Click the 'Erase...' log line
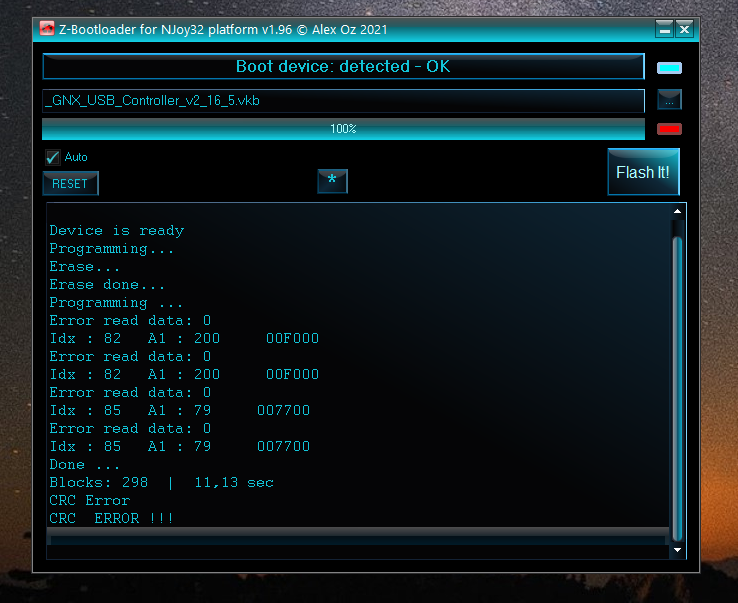The height and width of the screenshot is (603, 738). pos(85,267)
